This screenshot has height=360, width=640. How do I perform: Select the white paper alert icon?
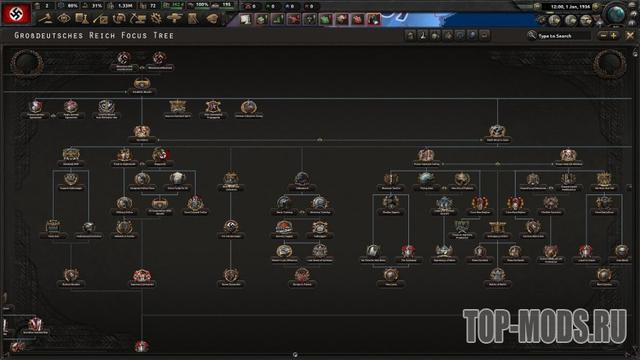coord(245,19)
